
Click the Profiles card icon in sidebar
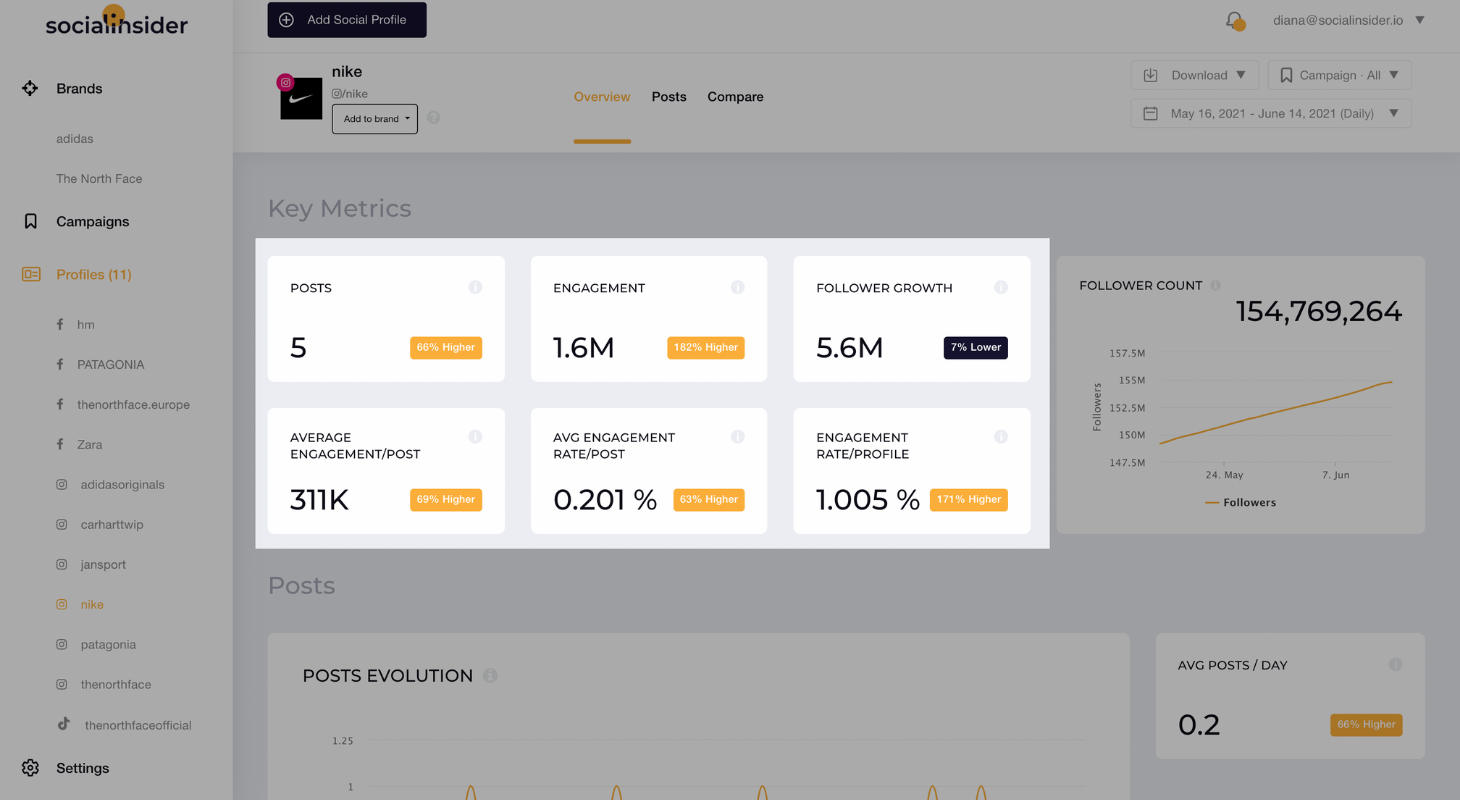point(31,274)
